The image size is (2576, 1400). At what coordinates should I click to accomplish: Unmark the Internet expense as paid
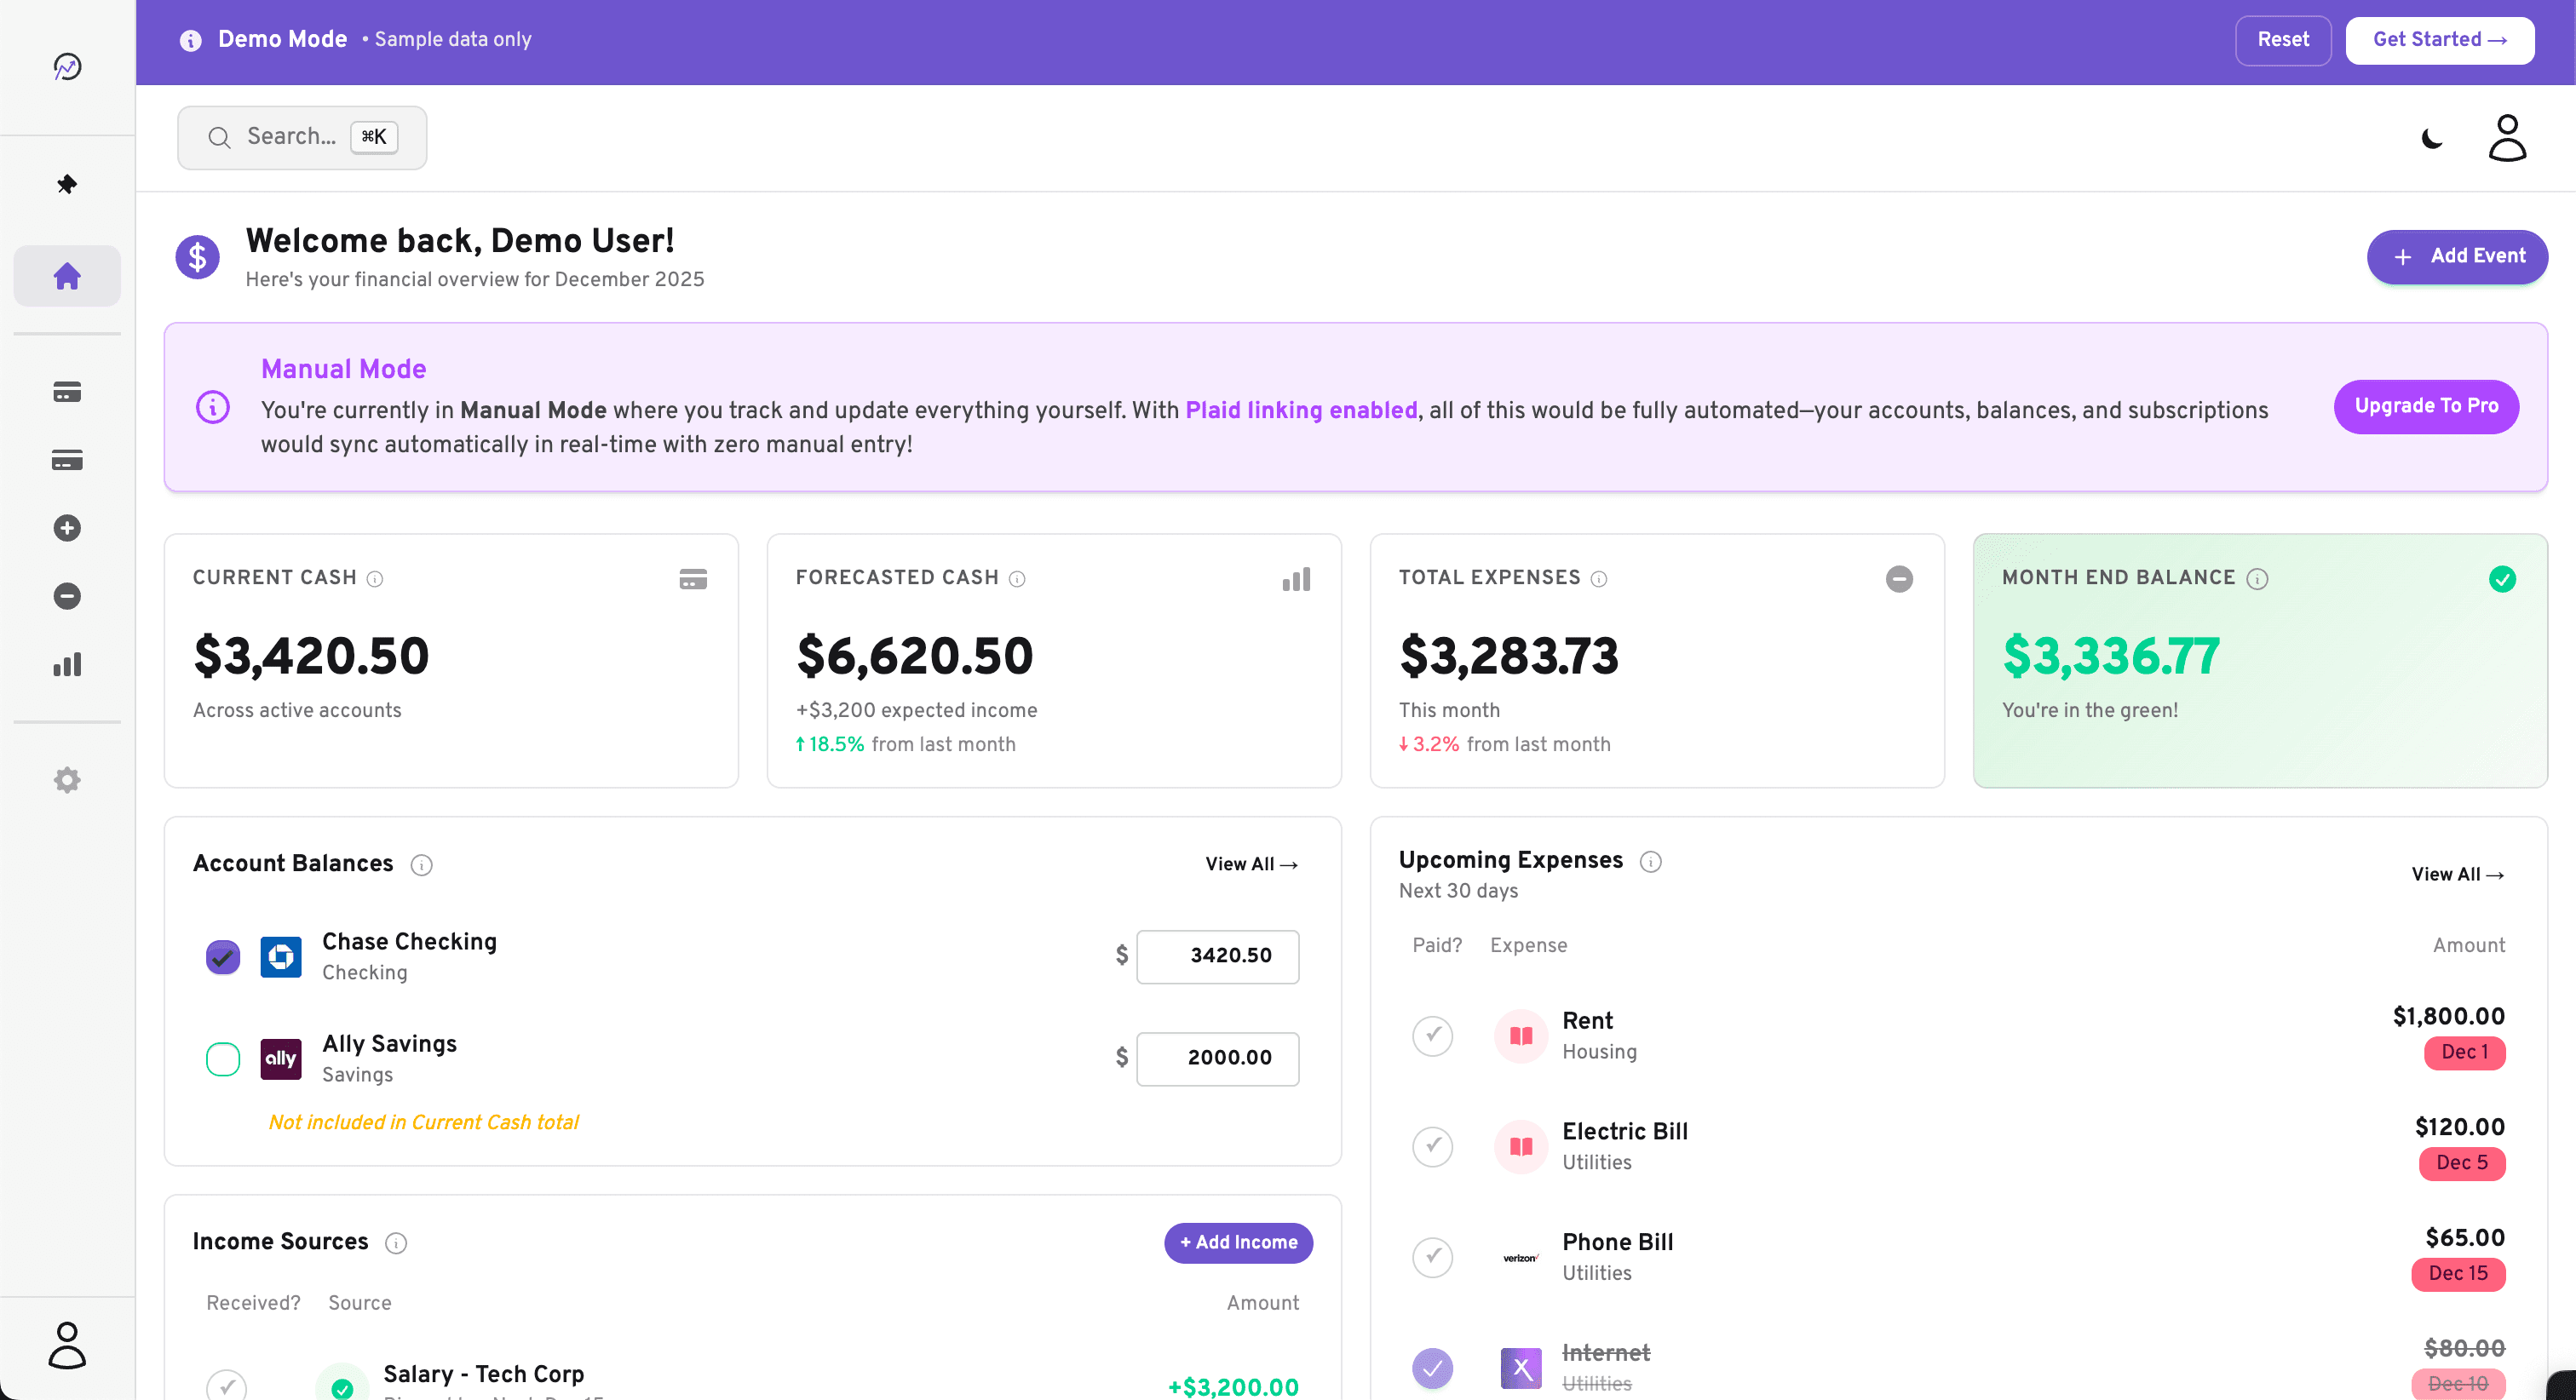(x=1432, y=1368)
